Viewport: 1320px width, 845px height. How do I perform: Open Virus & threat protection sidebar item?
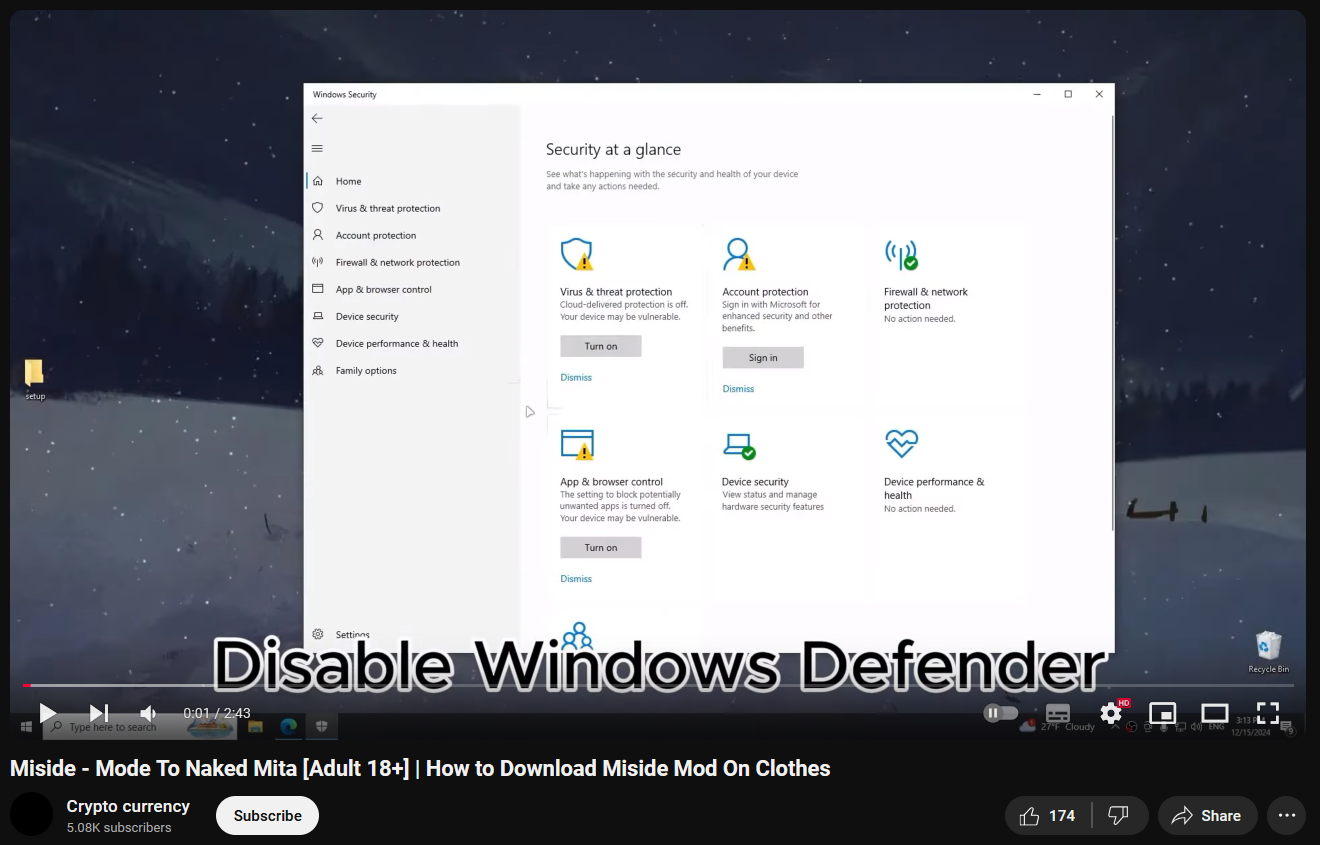[x=412, y=208]
